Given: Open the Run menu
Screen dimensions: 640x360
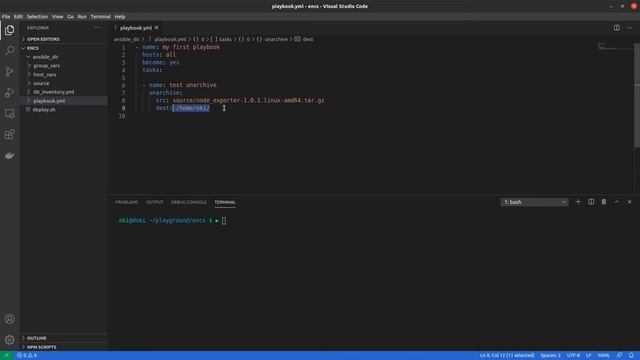Looking at the screenshot, I should tap(82, 17).
